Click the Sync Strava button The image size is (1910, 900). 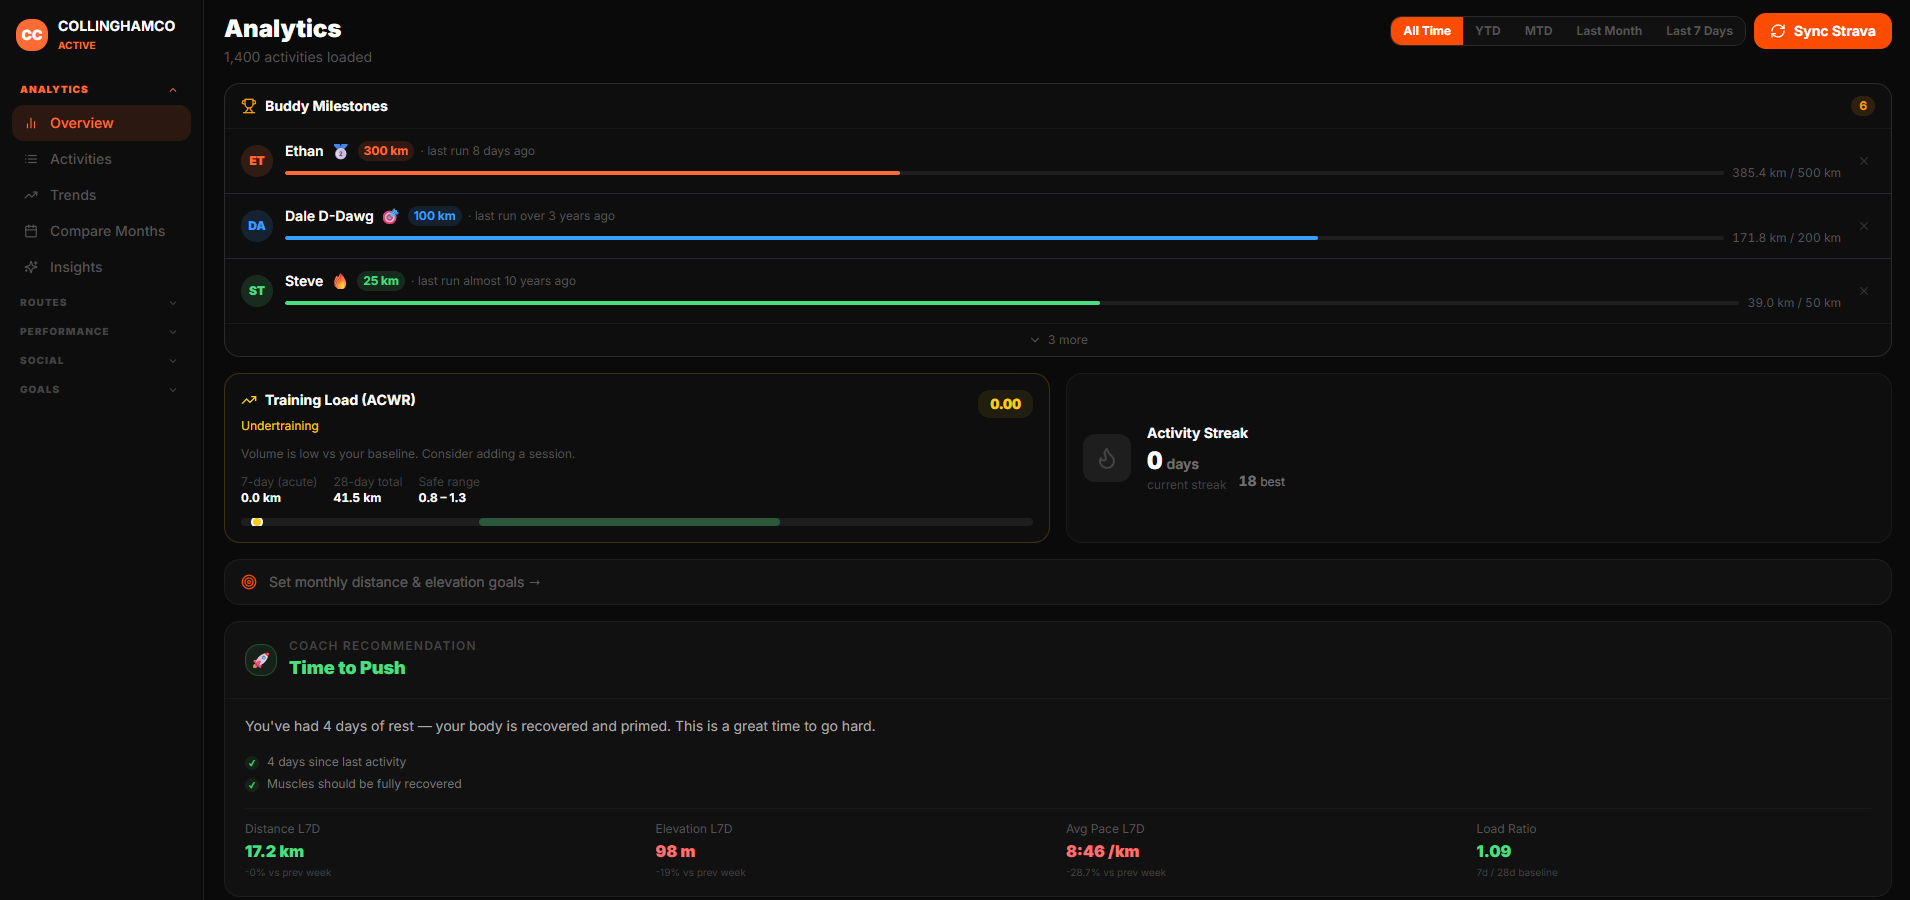tap(1823, 31)
